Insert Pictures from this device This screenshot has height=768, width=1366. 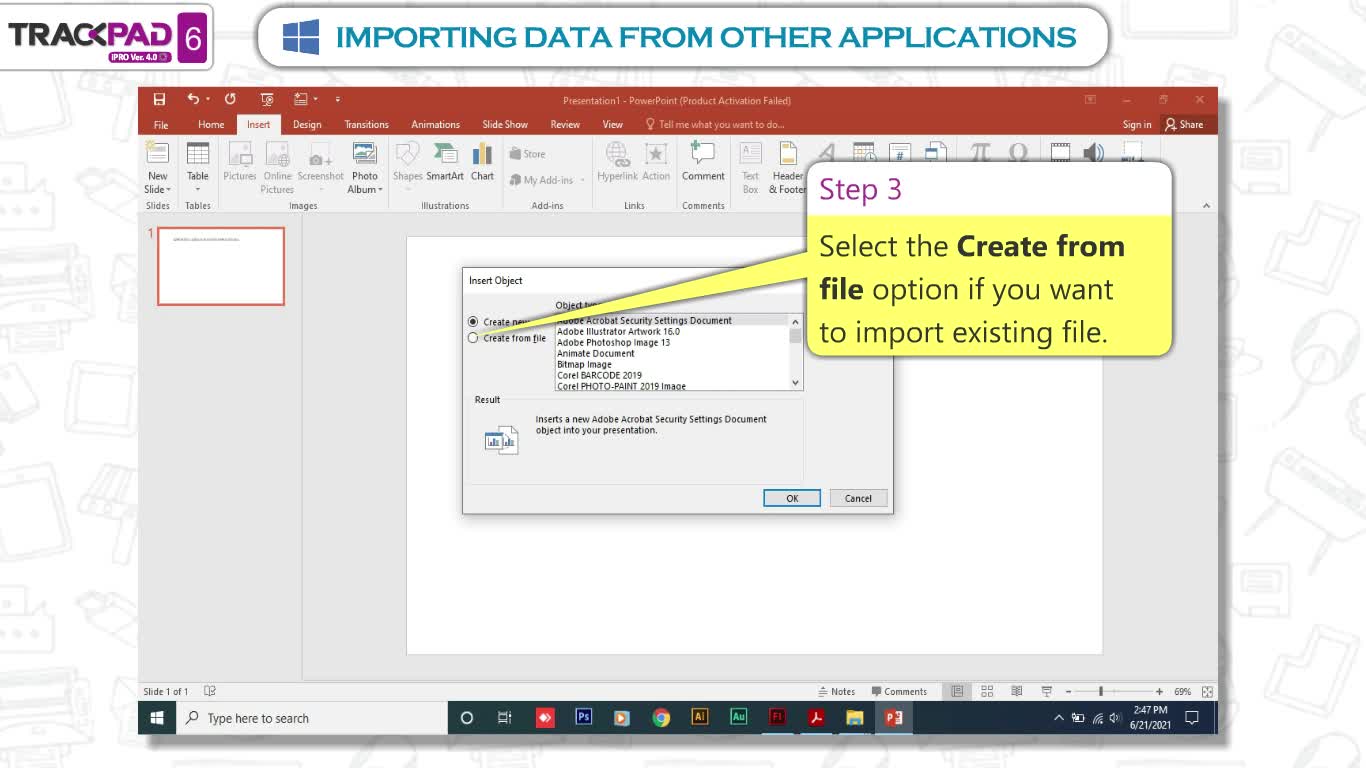coord(240,160)
